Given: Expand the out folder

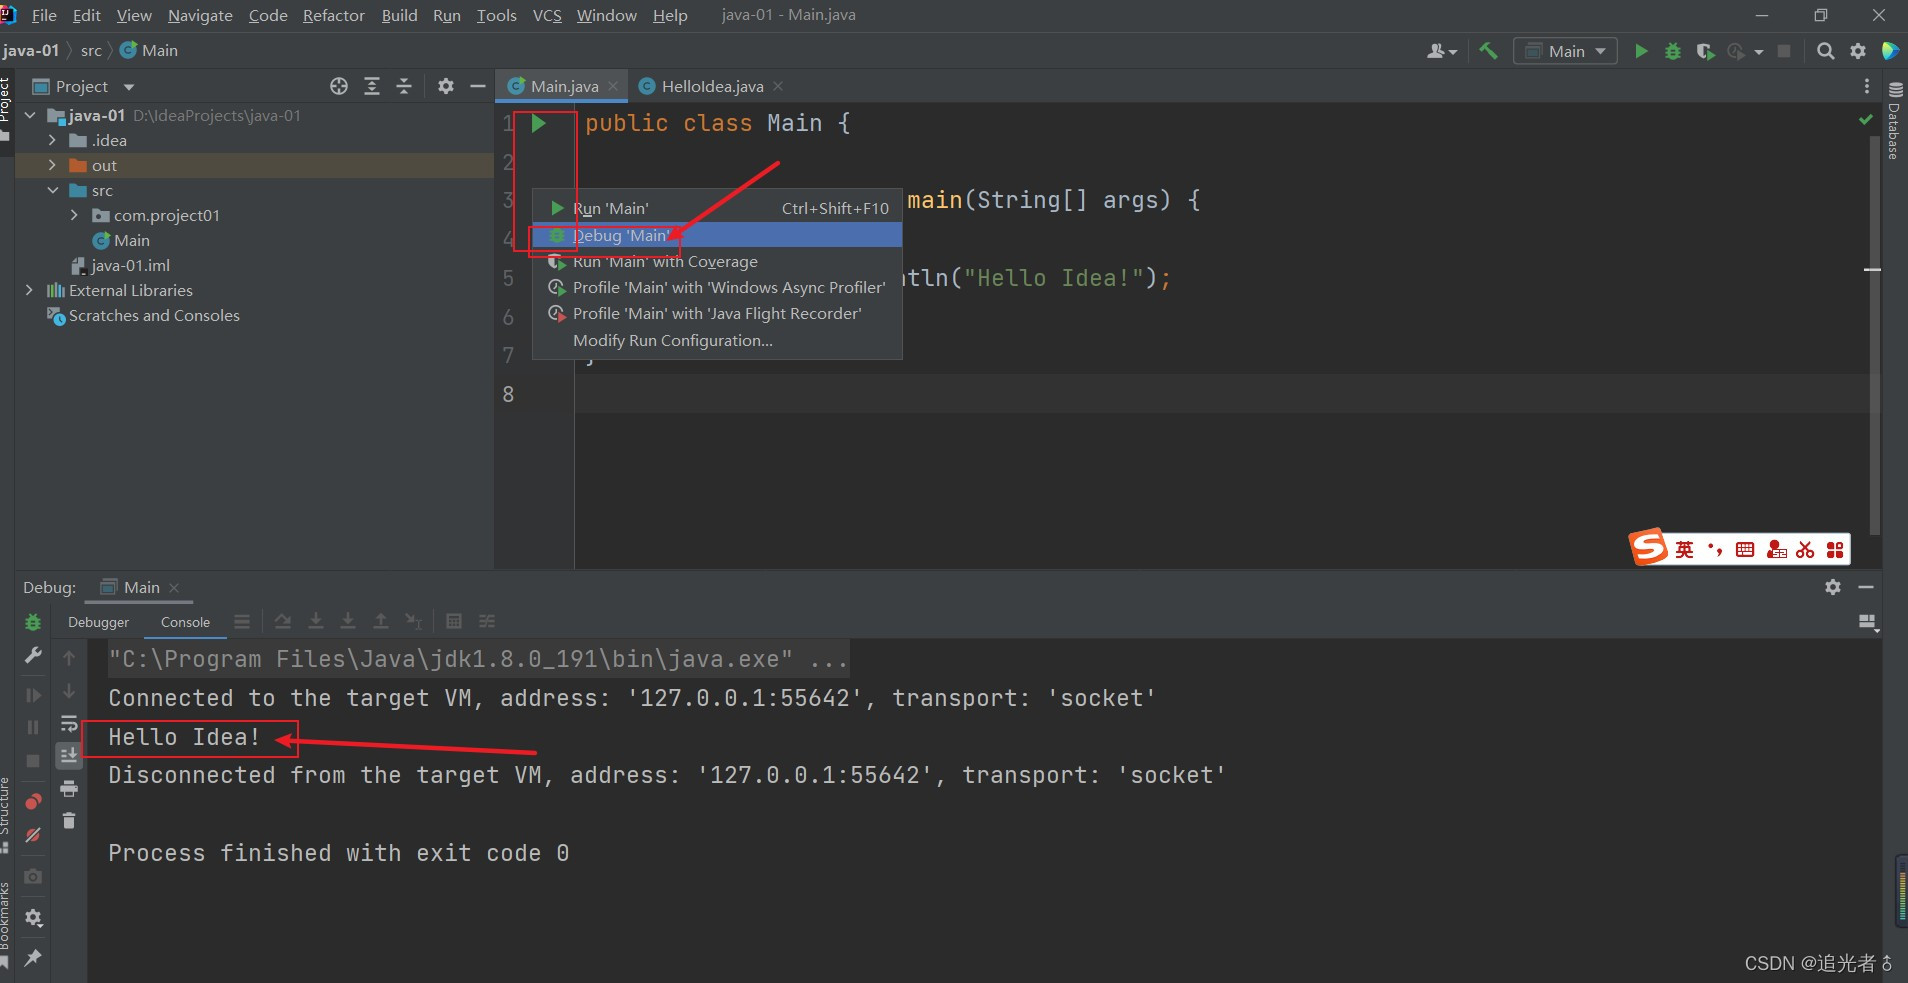Looking at the screenshot, I should pyautogui.click(x=52, y=166).
